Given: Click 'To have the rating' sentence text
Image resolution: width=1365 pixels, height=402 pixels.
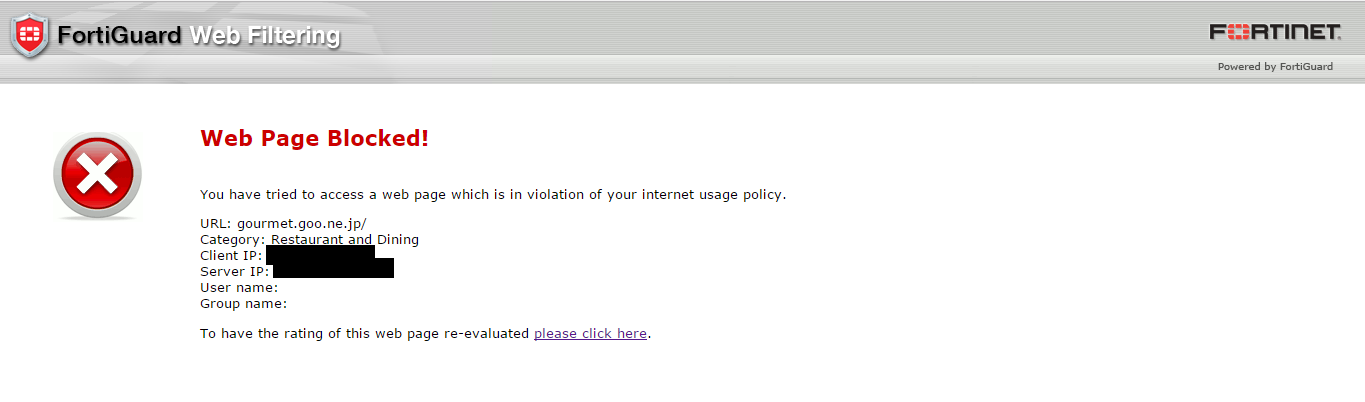Looking at the screenshot, I should pyautogui.click(x=364, y=334).
